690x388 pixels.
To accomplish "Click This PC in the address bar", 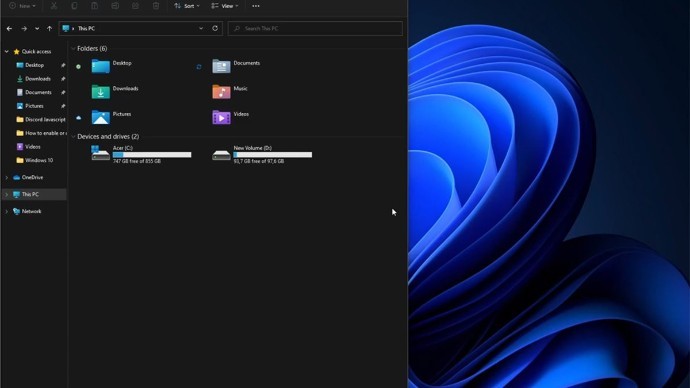I will pos(86,29).
